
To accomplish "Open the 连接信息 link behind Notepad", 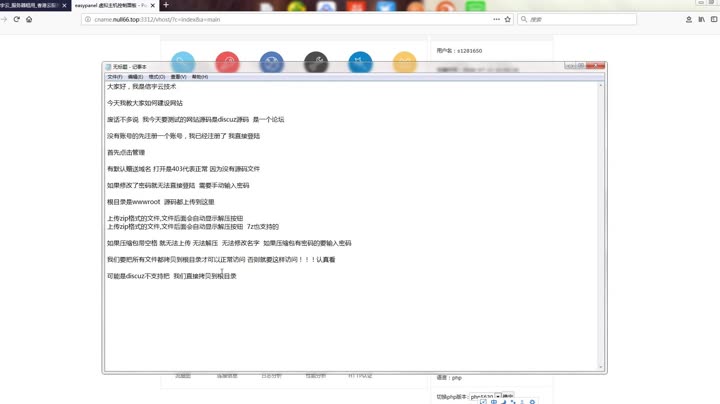I will click(x=227, y=376).
